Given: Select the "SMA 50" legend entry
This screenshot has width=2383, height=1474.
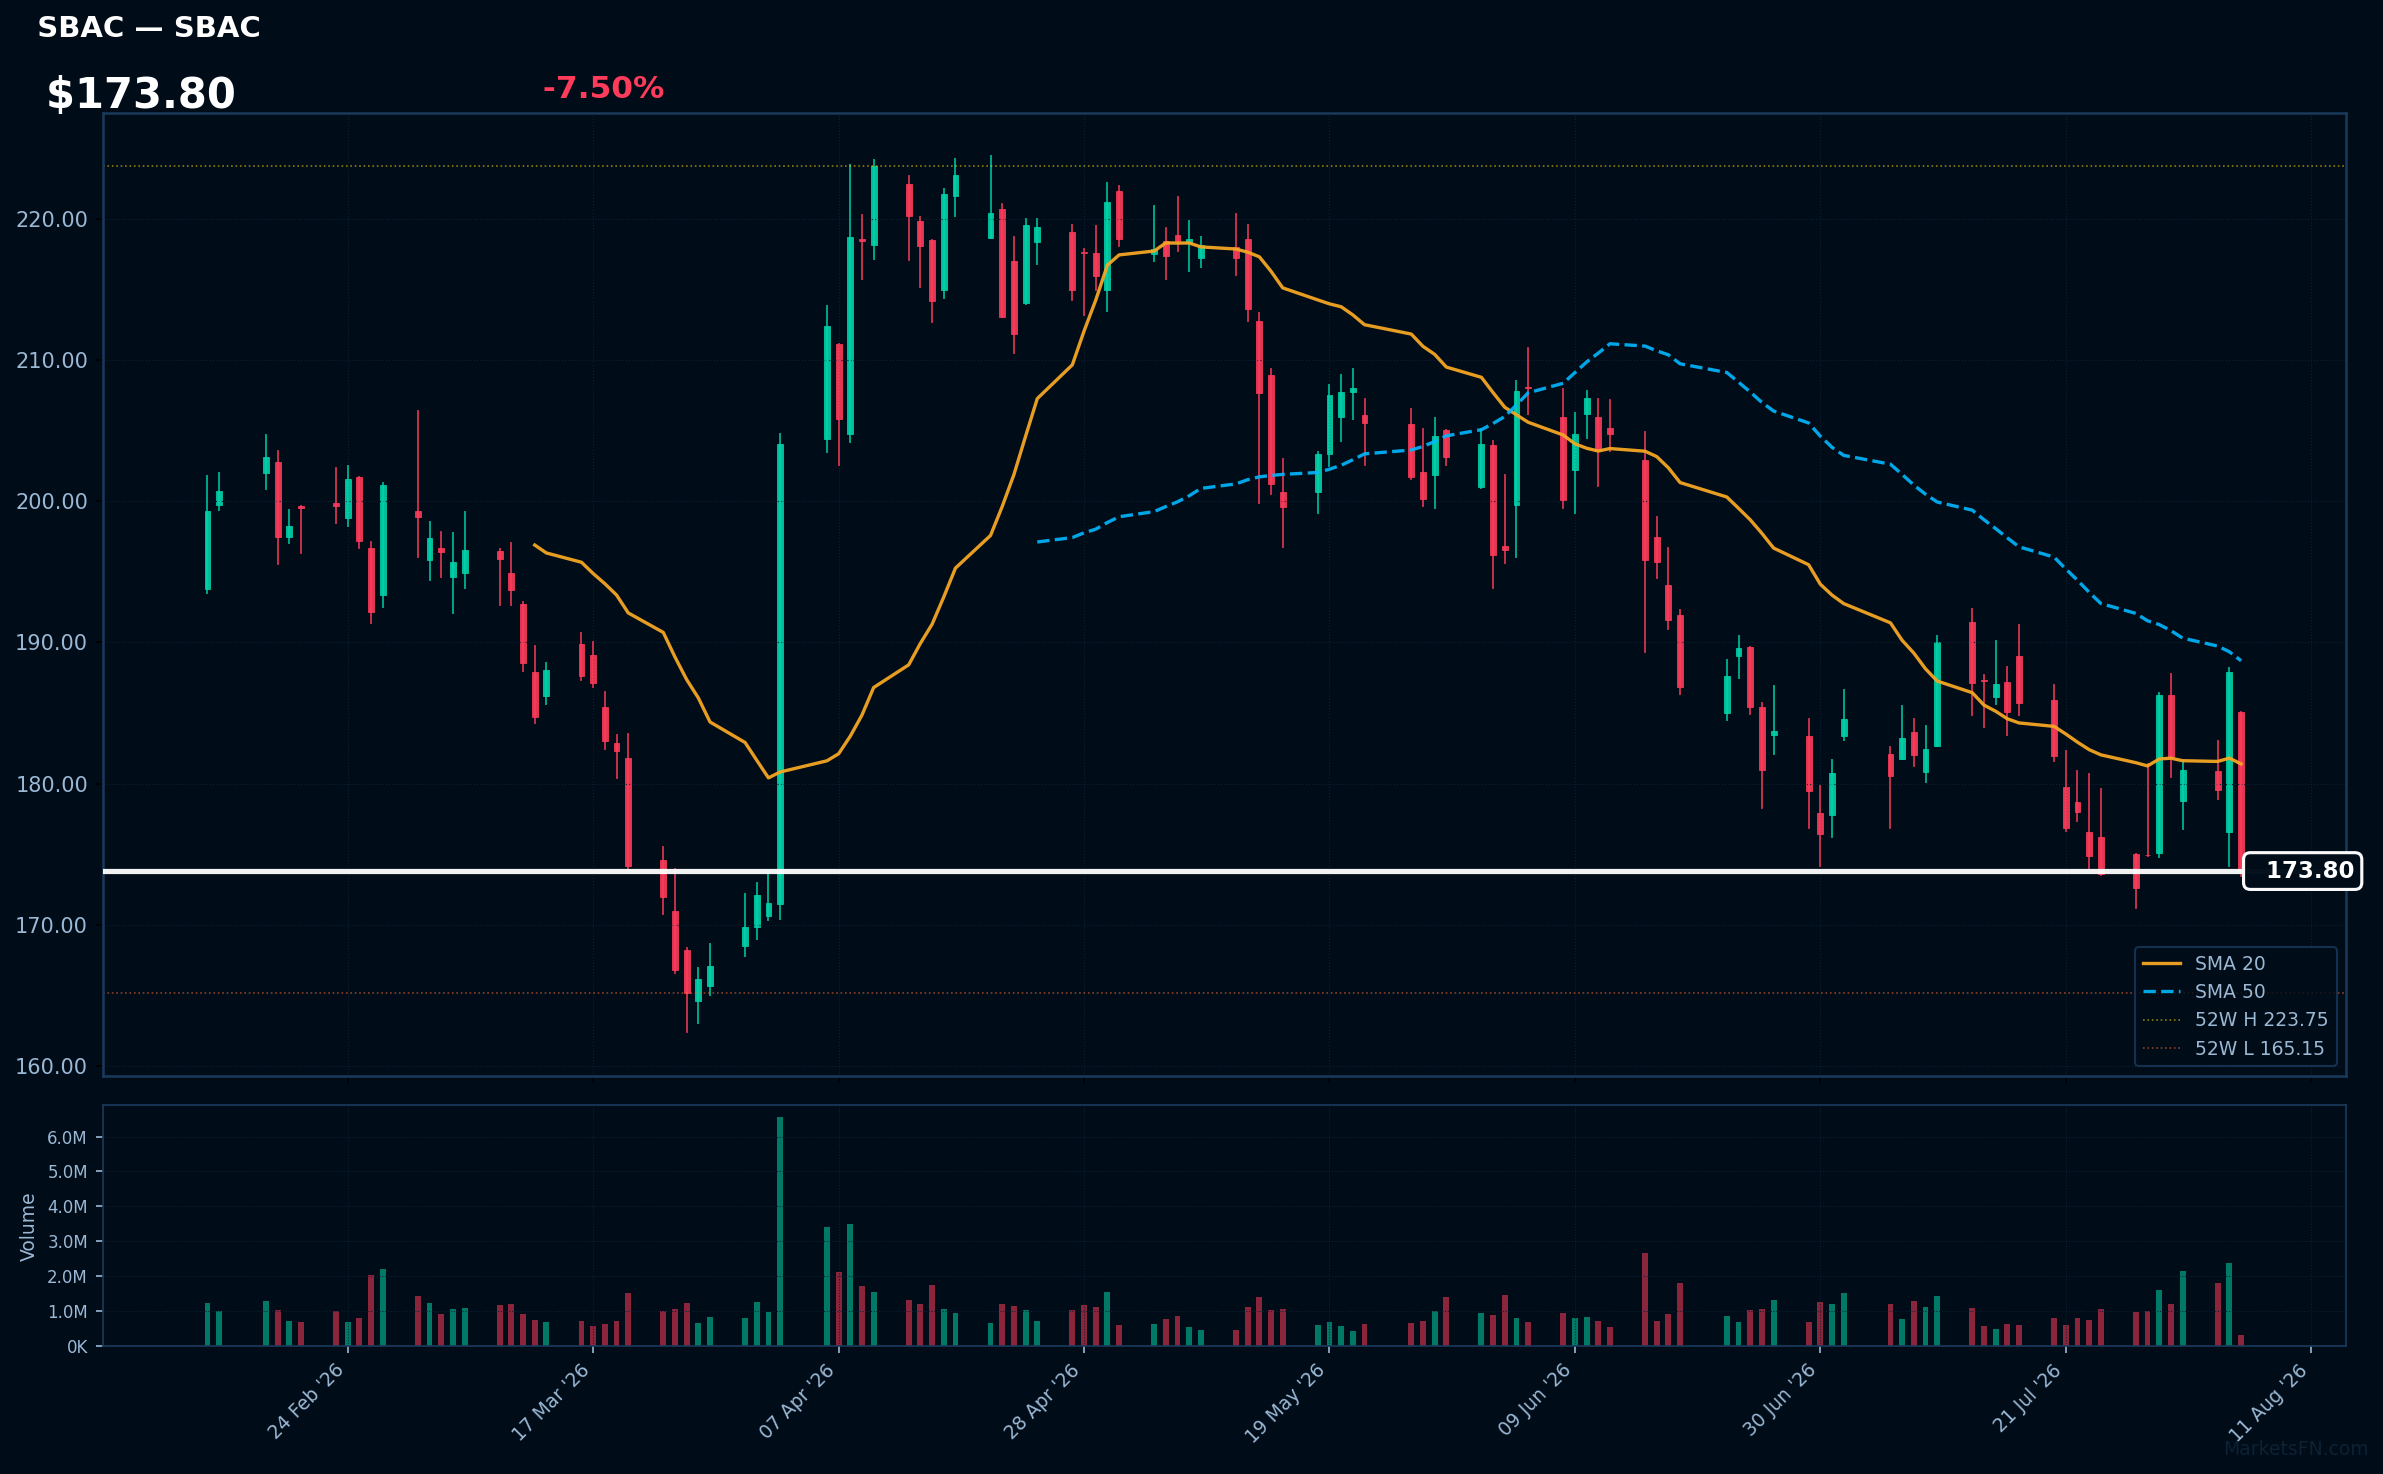Looking at the screenshot, I should click(2230, 992).
